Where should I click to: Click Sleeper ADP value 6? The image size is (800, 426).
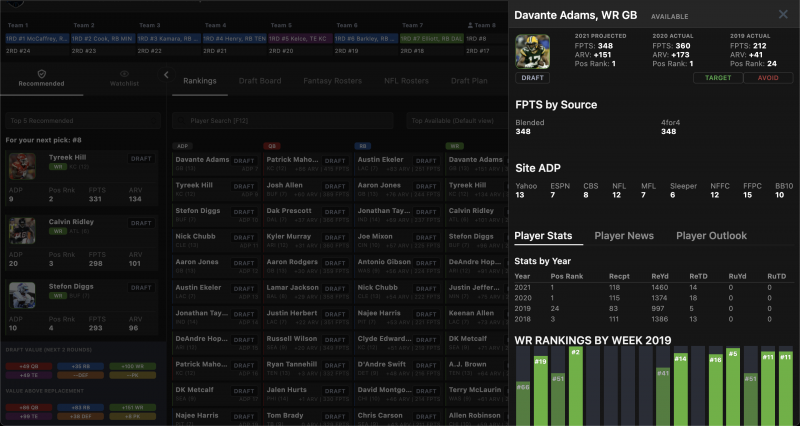point(672,195)
